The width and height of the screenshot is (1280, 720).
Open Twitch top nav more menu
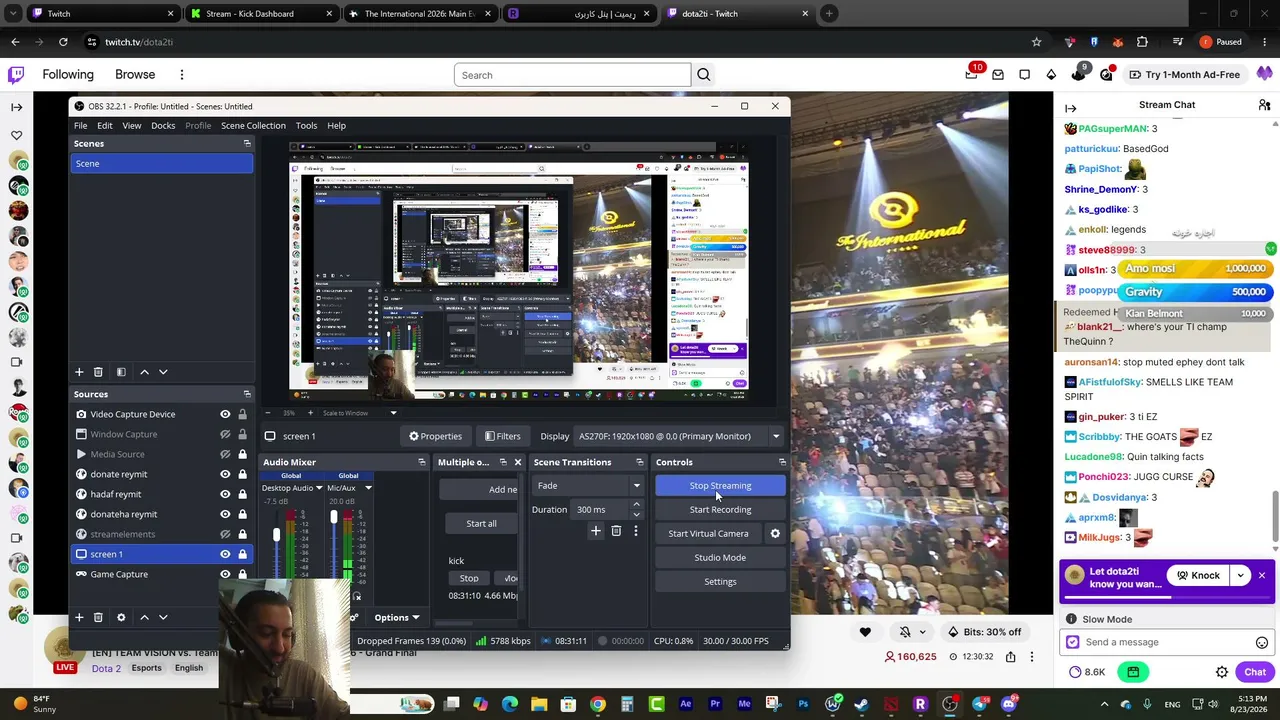pyautogui.click(x=181, y=75)
